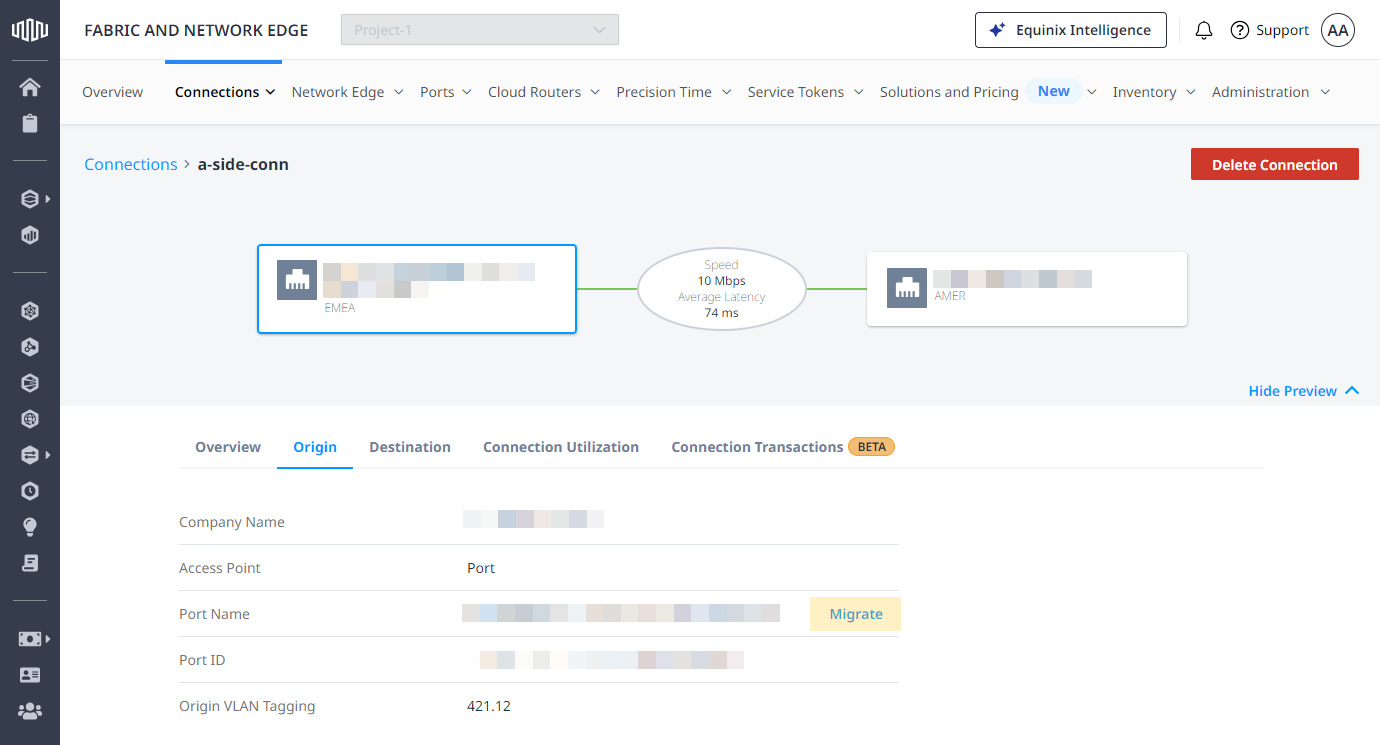
Task: Open the Connection Utilization tab
Action: point(561,447)
